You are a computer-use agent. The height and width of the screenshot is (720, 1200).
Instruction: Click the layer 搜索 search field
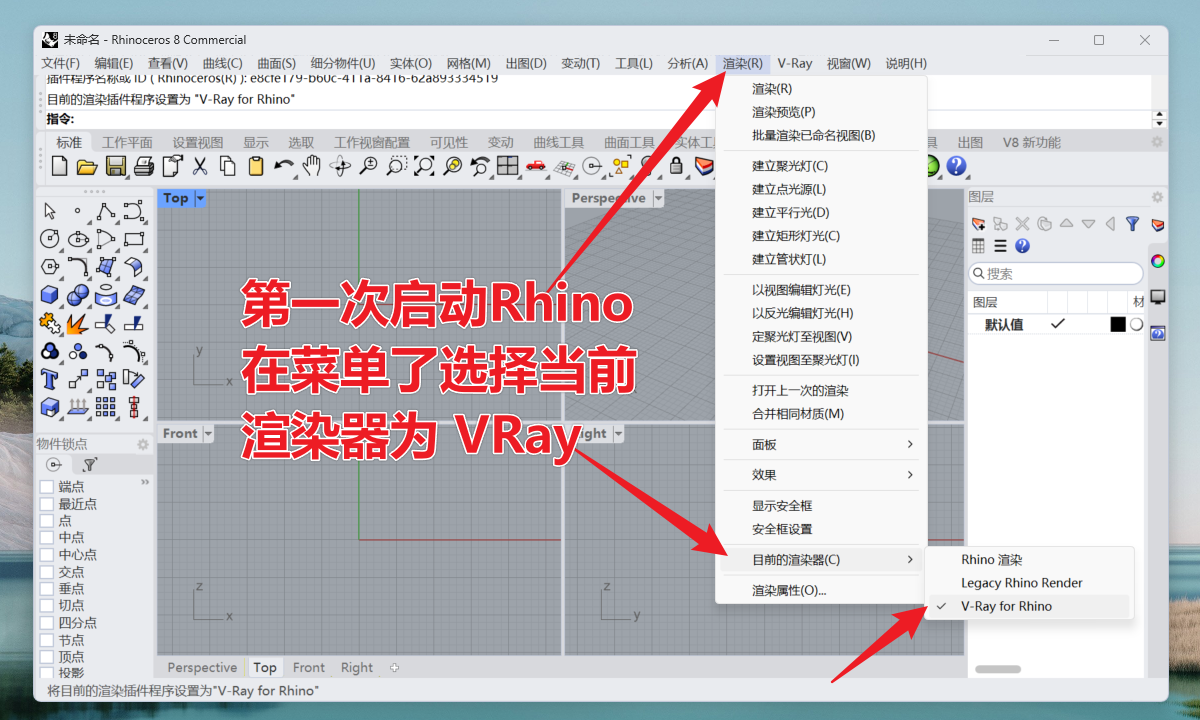1060,274
